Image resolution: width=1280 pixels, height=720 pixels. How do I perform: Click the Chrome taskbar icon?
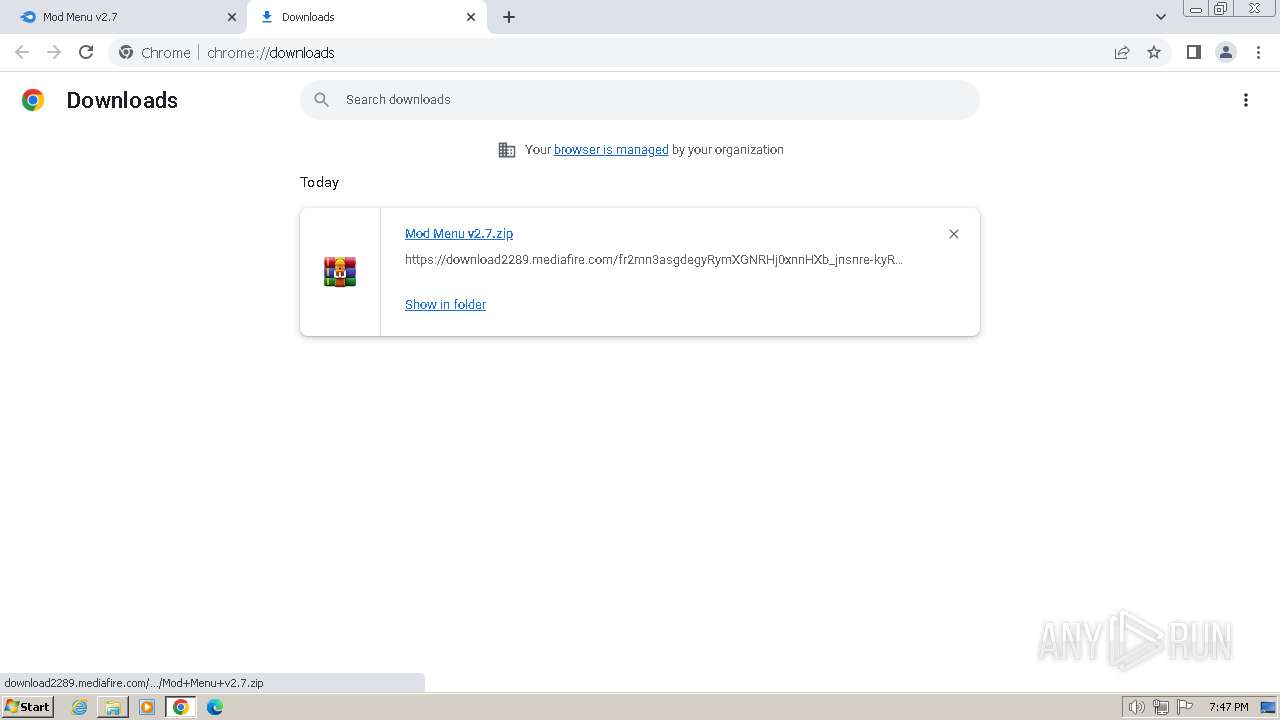(x=181, y=707)
